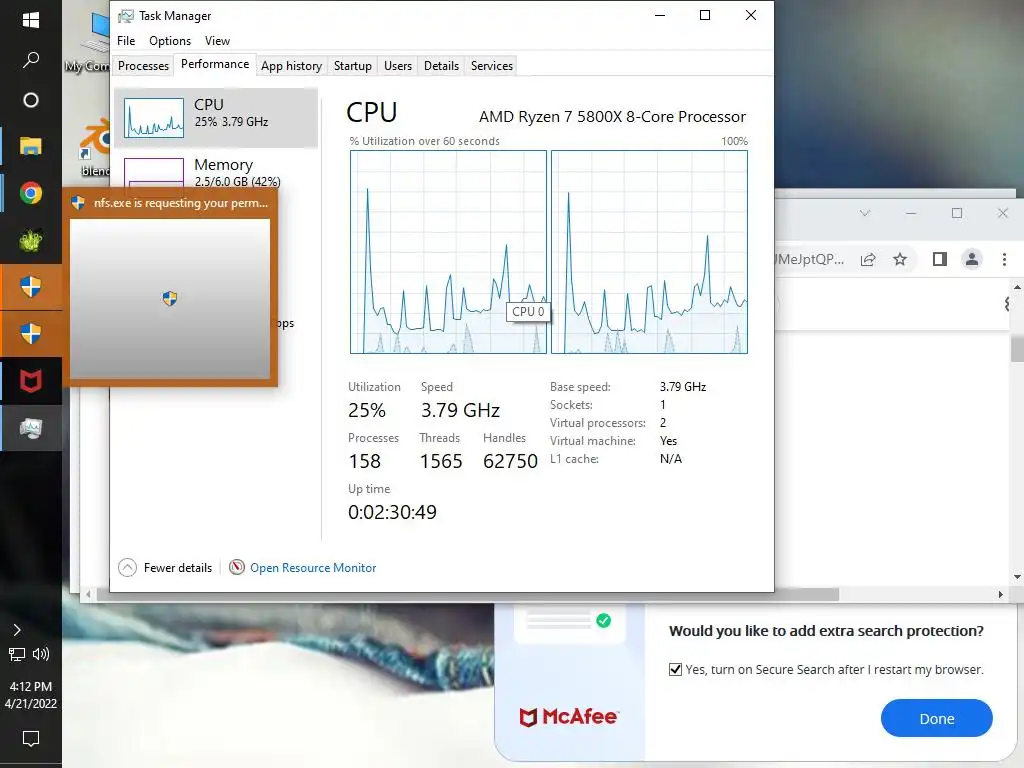This screenshot has height=768, width=1024.
Task: Select the second UAC shield taskbar icon
Action: click(x=31, y=334)
